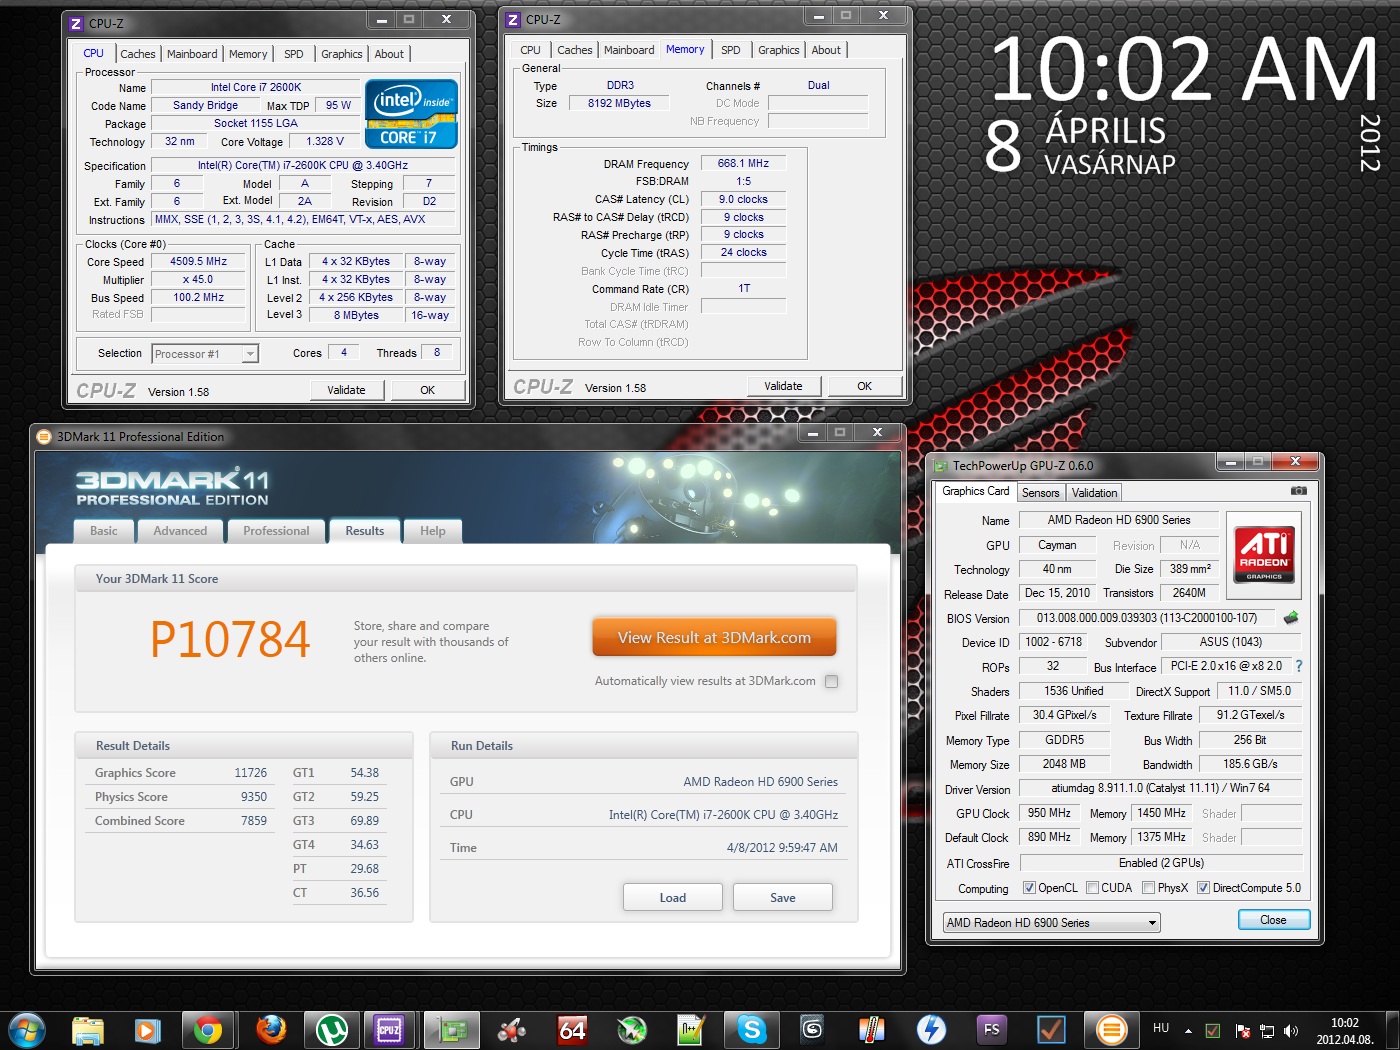Open the SPD tab in the CPU-Z Memory window
The width and height of the screenshot is (1400, 1050).
pos(731,50)
